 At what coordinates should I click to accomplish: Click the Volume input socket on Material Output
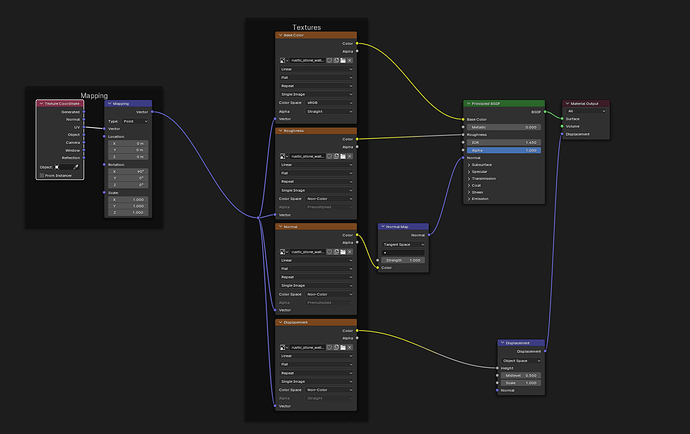562,126
